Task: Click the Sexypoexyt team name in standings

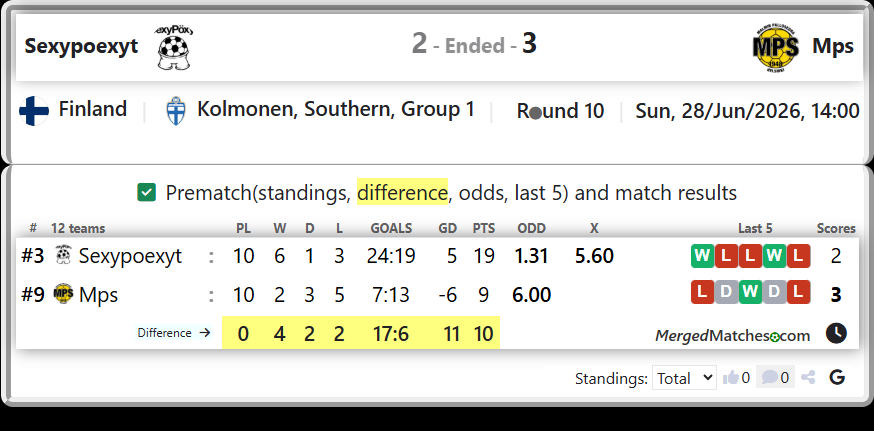Action: (x=130, y=256)
